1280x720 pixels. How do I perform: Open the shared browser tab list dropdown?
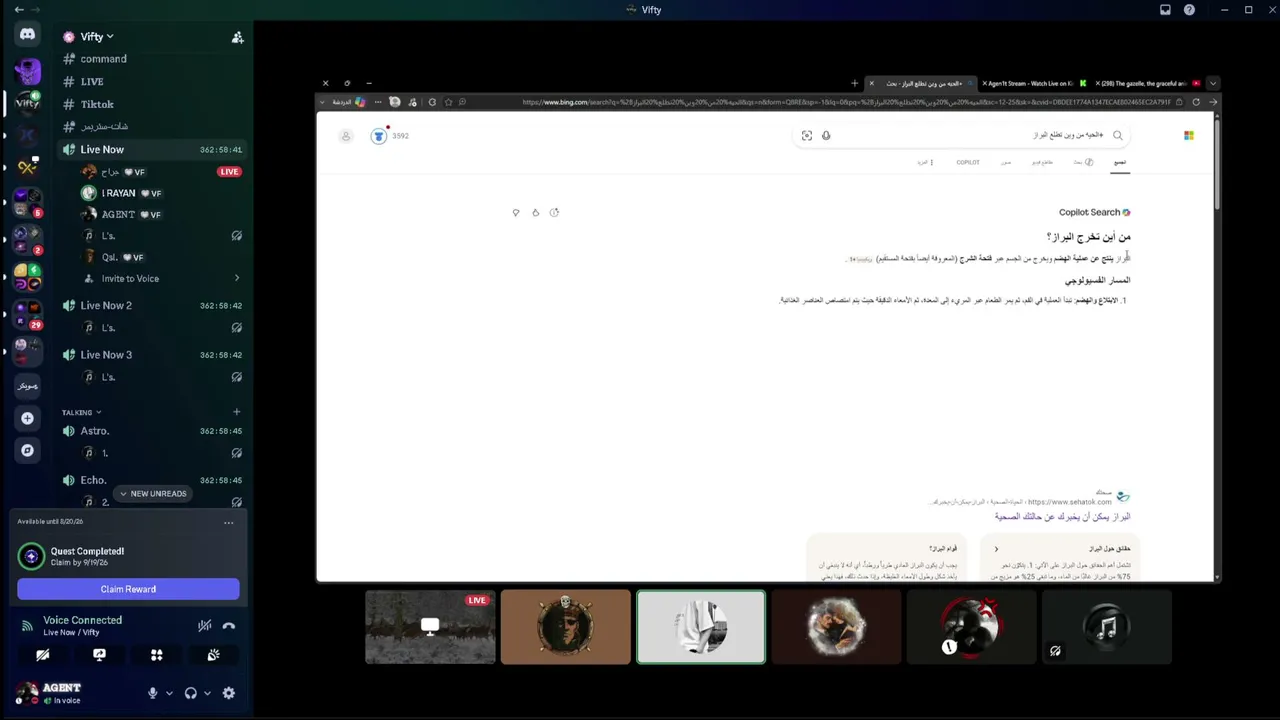click(x=1213, y=84)
